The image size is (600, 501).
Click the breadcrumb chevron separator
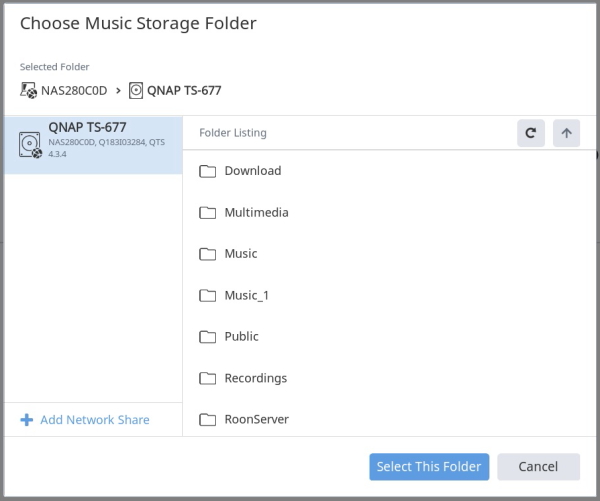coord(118,91)
